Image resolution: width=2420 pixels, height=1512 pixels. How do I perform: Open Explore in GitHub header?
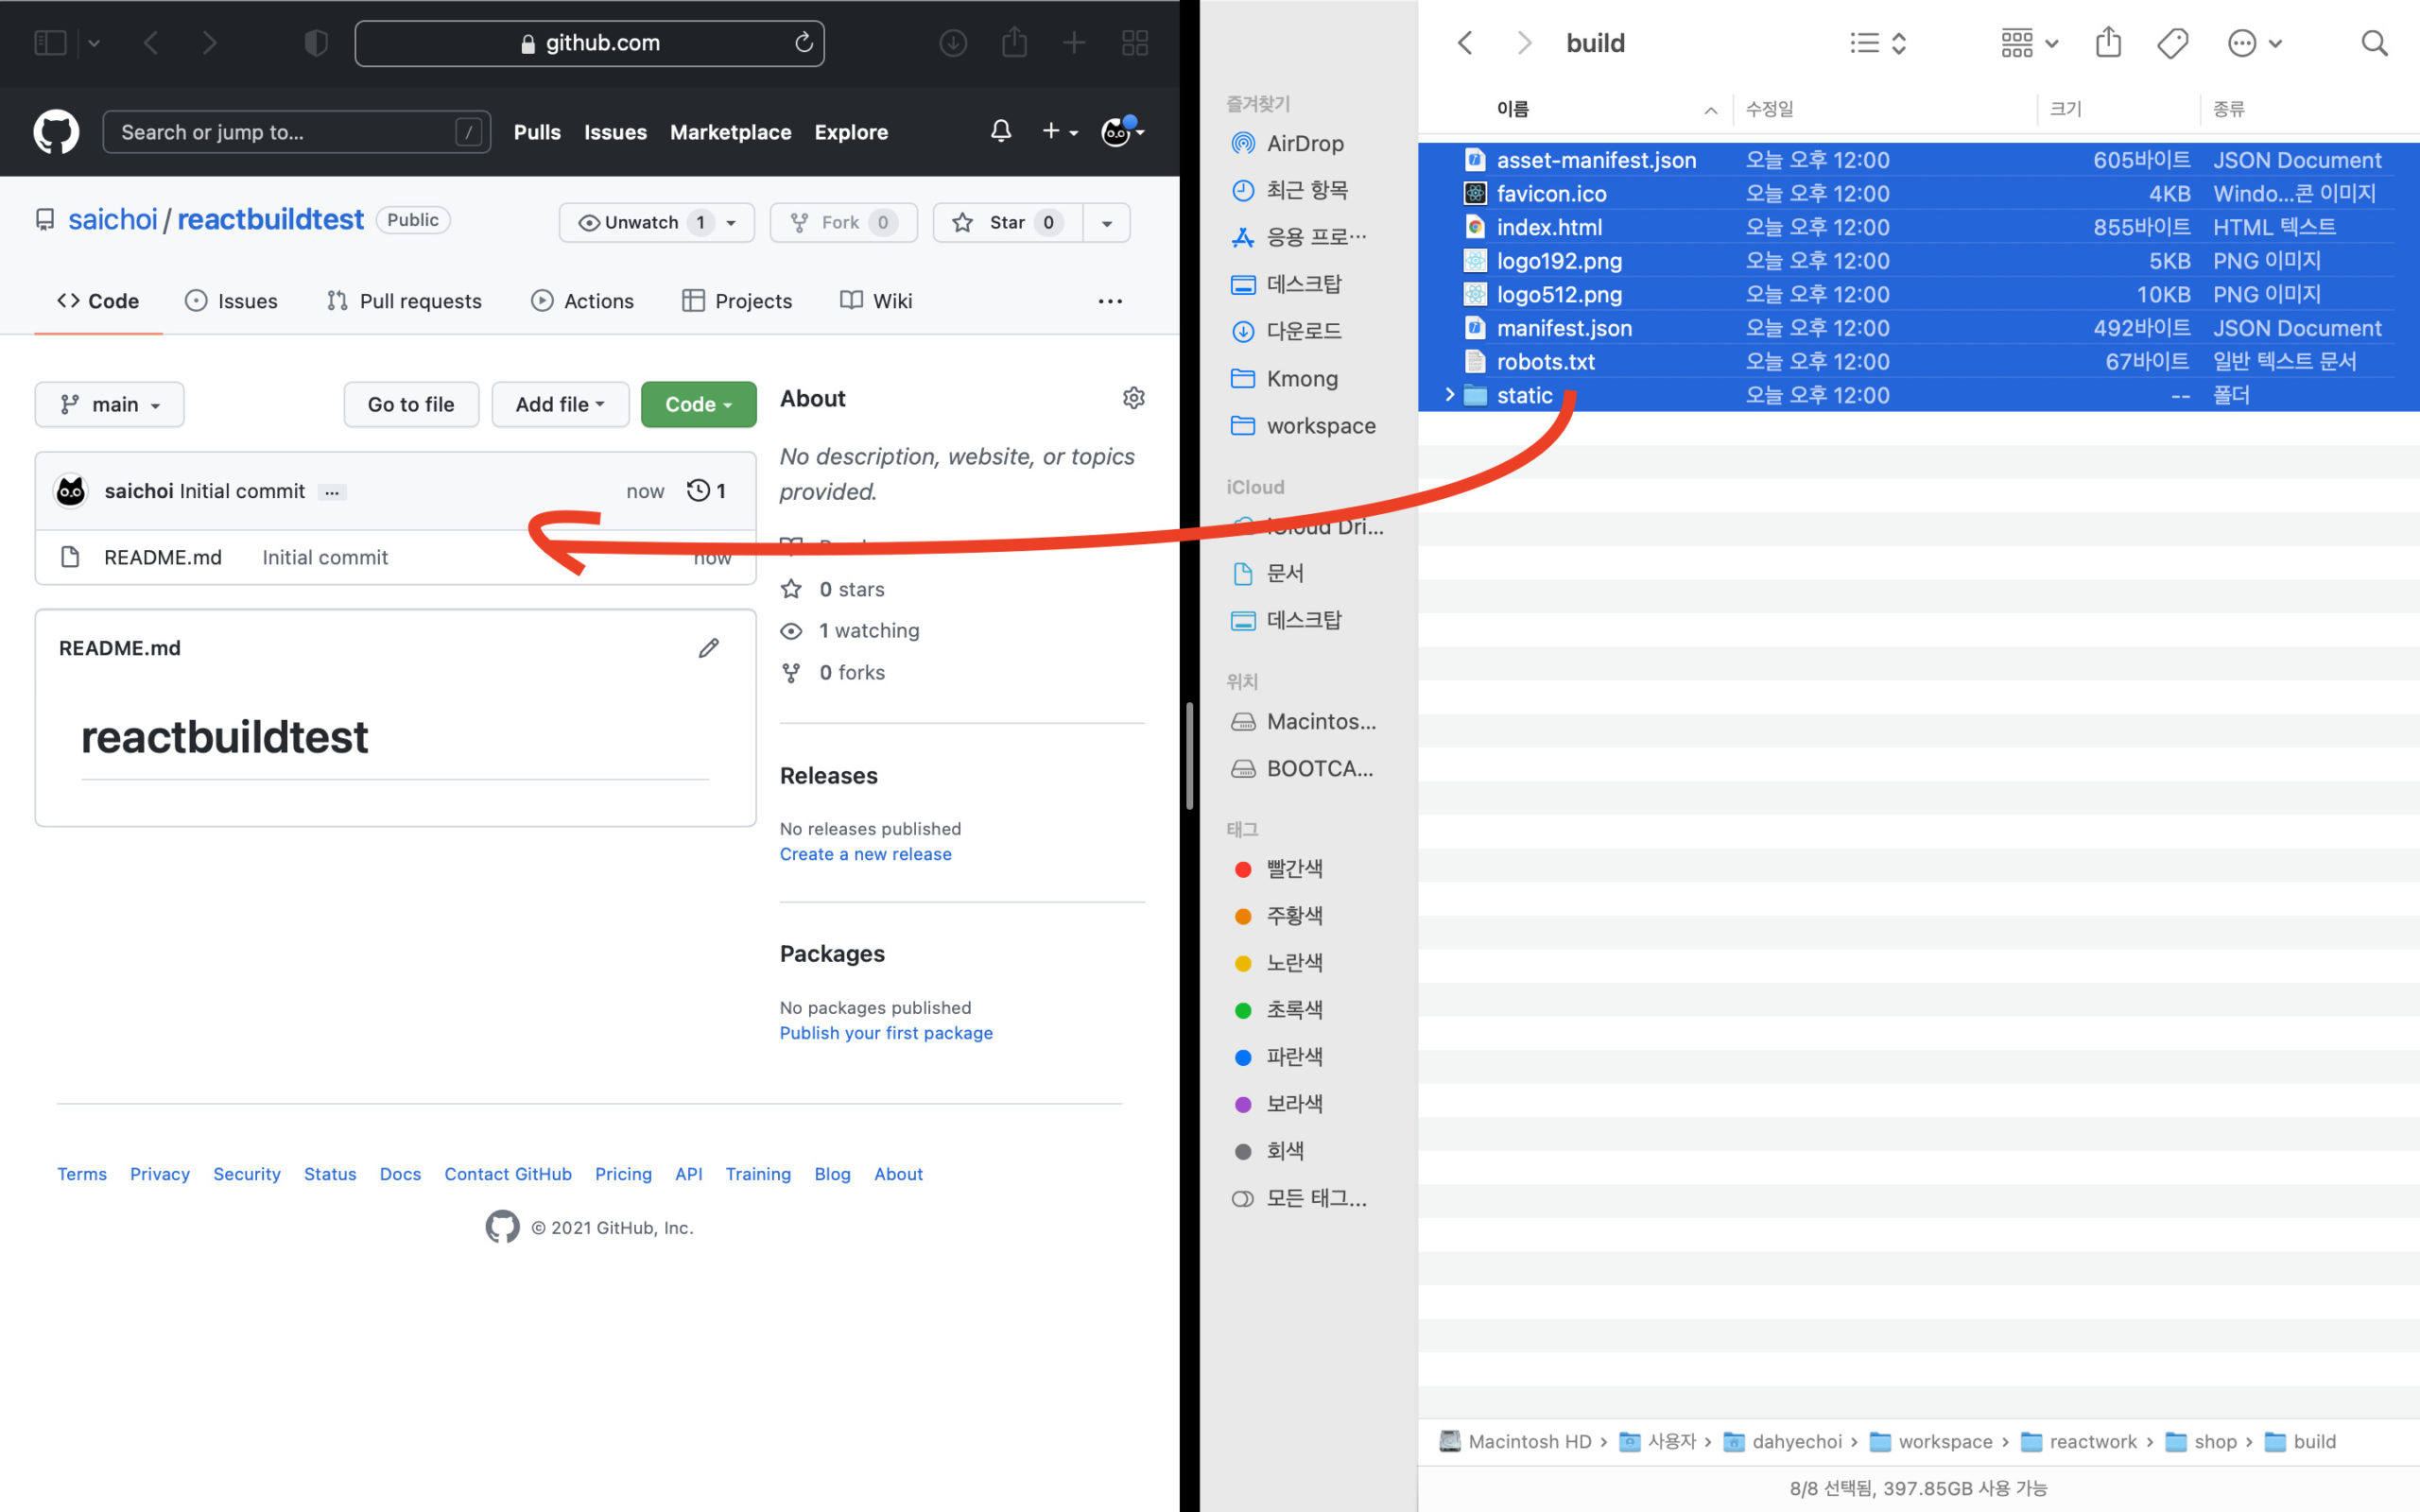pos(851,132)
